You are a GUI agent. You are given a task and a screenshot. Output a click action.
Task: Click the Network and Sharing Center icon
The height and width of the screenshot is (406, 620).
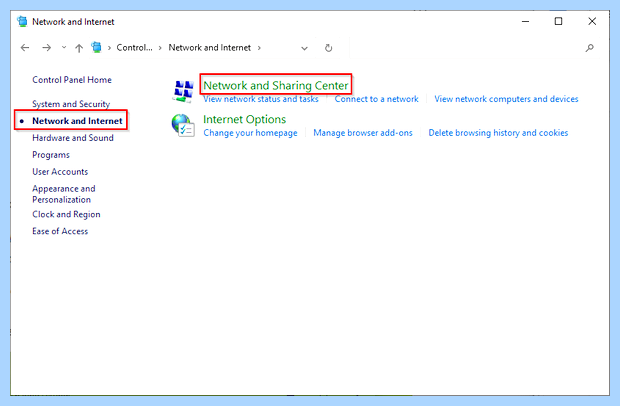coord(183,91)
